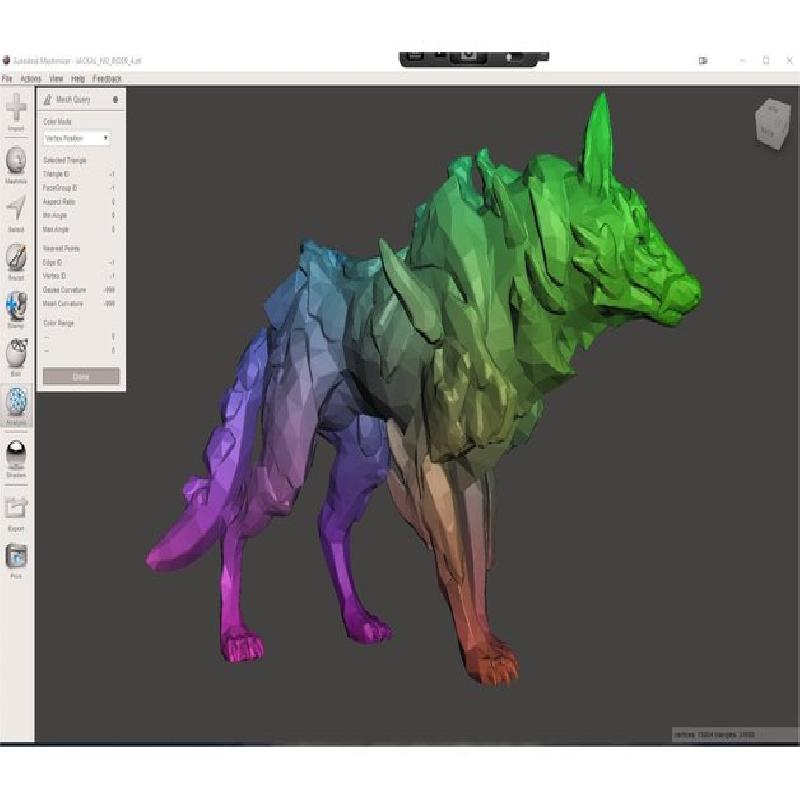Click the Export icon in sidebar
Image resolution: width=800 pixels, height=800 pixels.
(x=17, y=508)
